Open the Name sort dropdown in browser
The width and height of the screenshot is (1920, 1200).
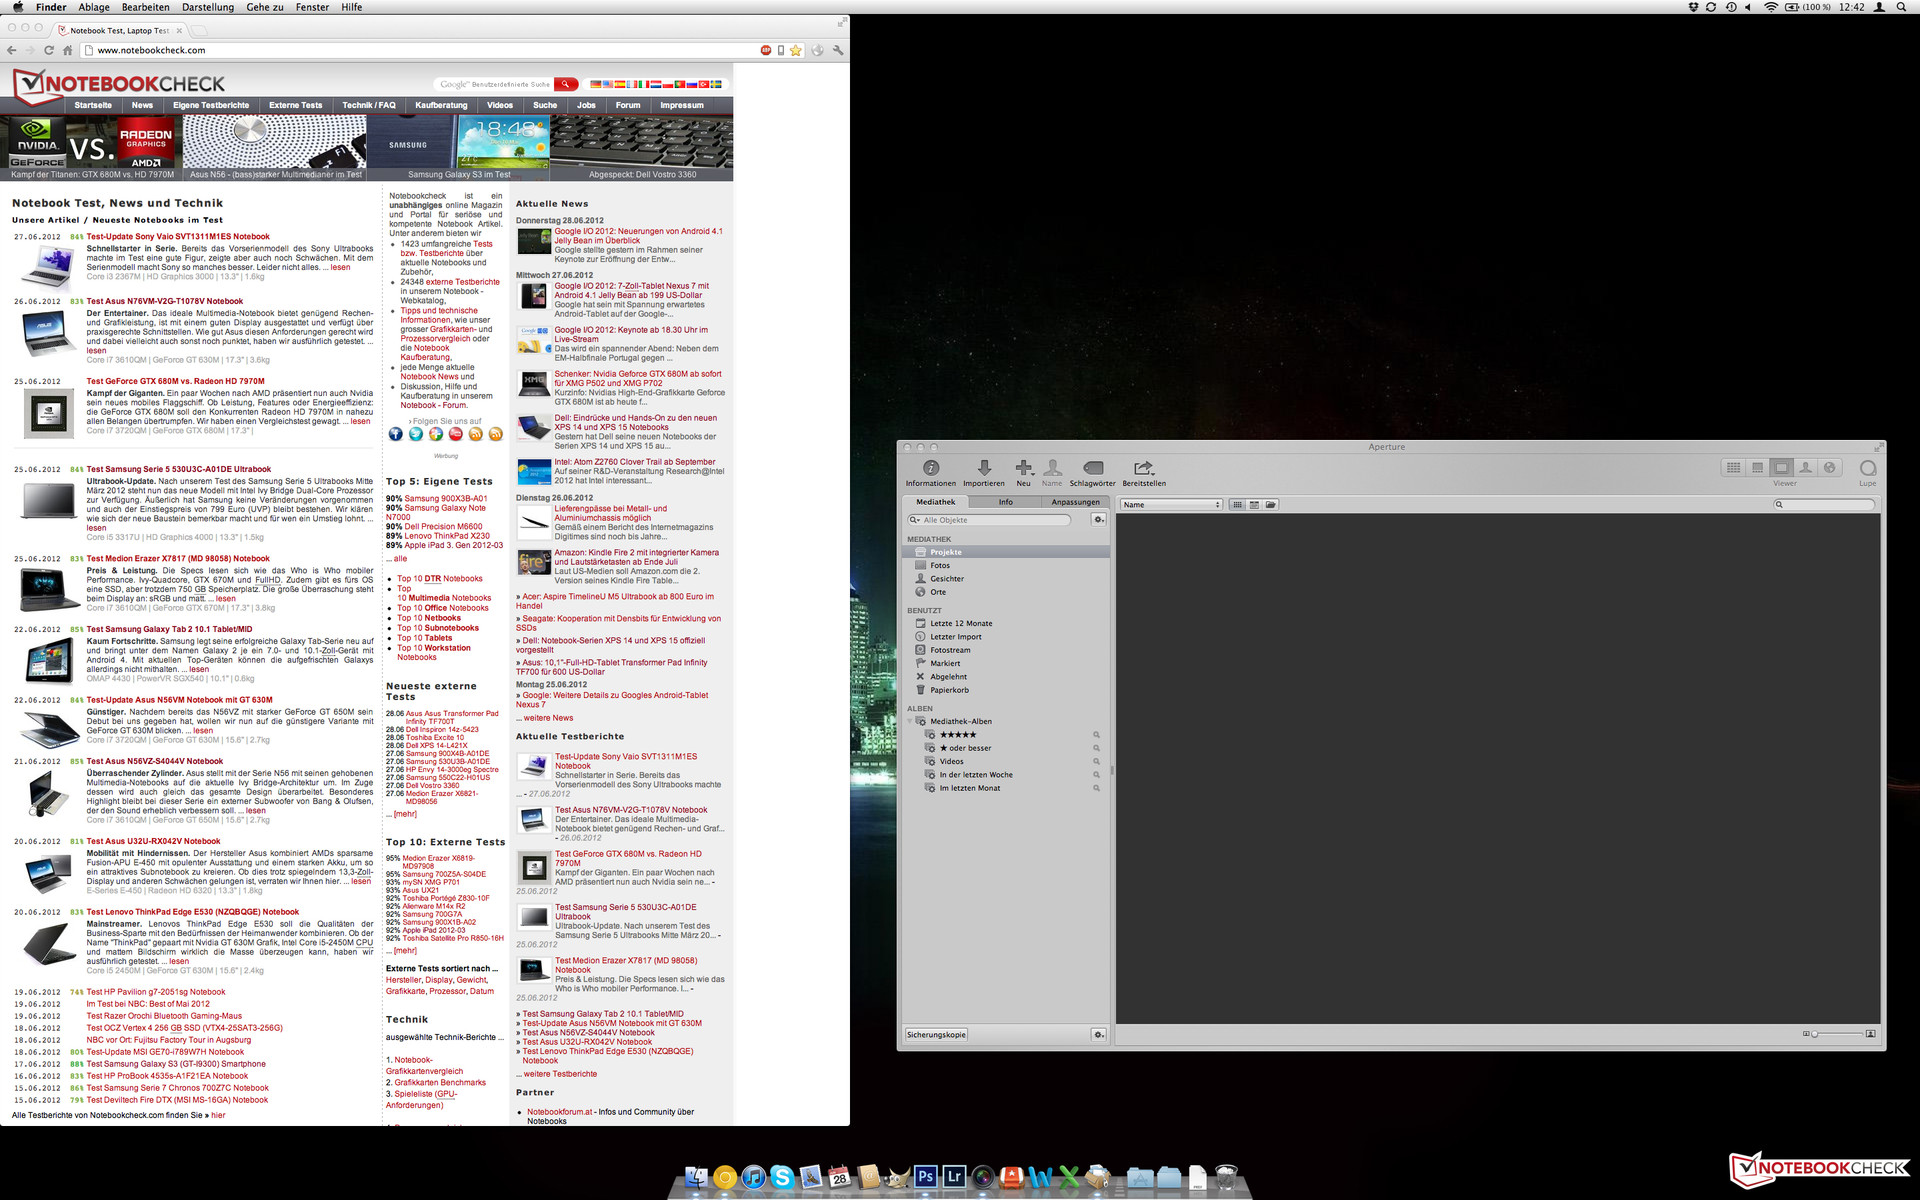[1171, 505]
